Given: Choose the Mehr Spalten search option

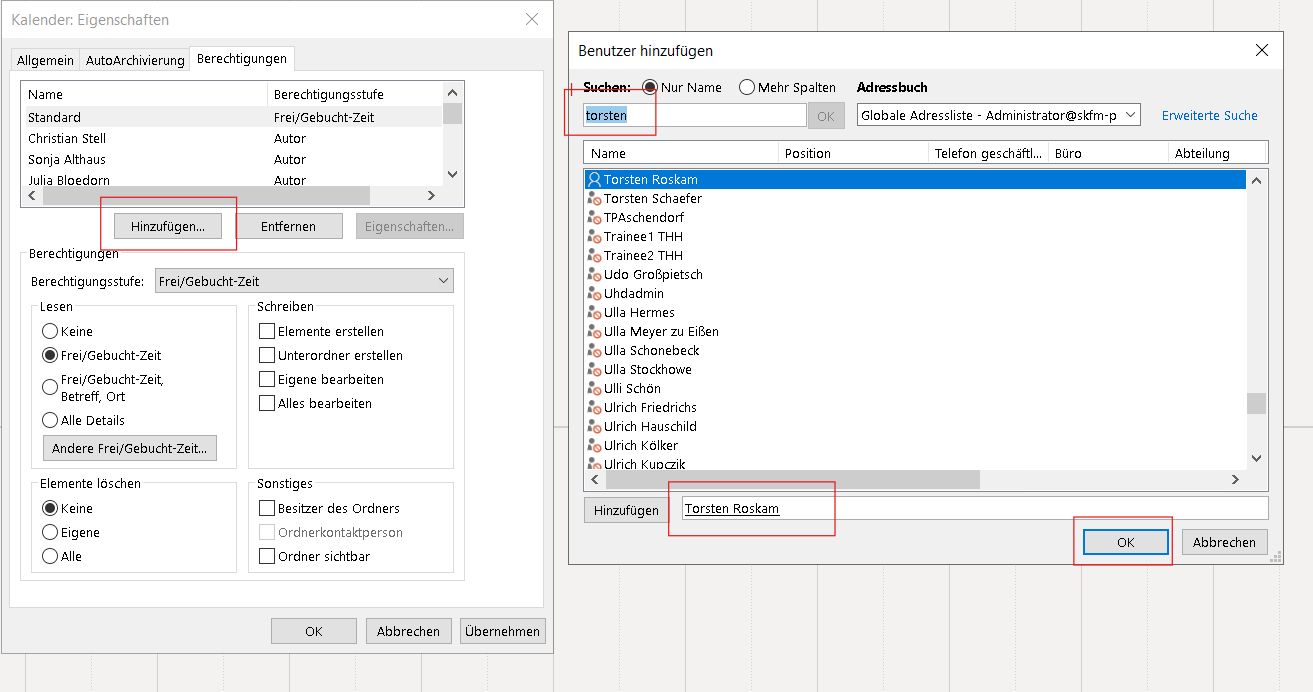Looking at the screenshot, I should (747, 88).
